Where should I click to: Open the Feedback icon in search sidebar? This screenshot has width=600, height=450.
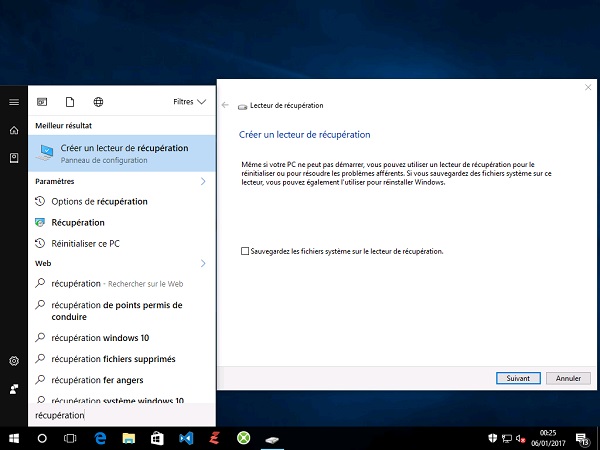[14, 389]
